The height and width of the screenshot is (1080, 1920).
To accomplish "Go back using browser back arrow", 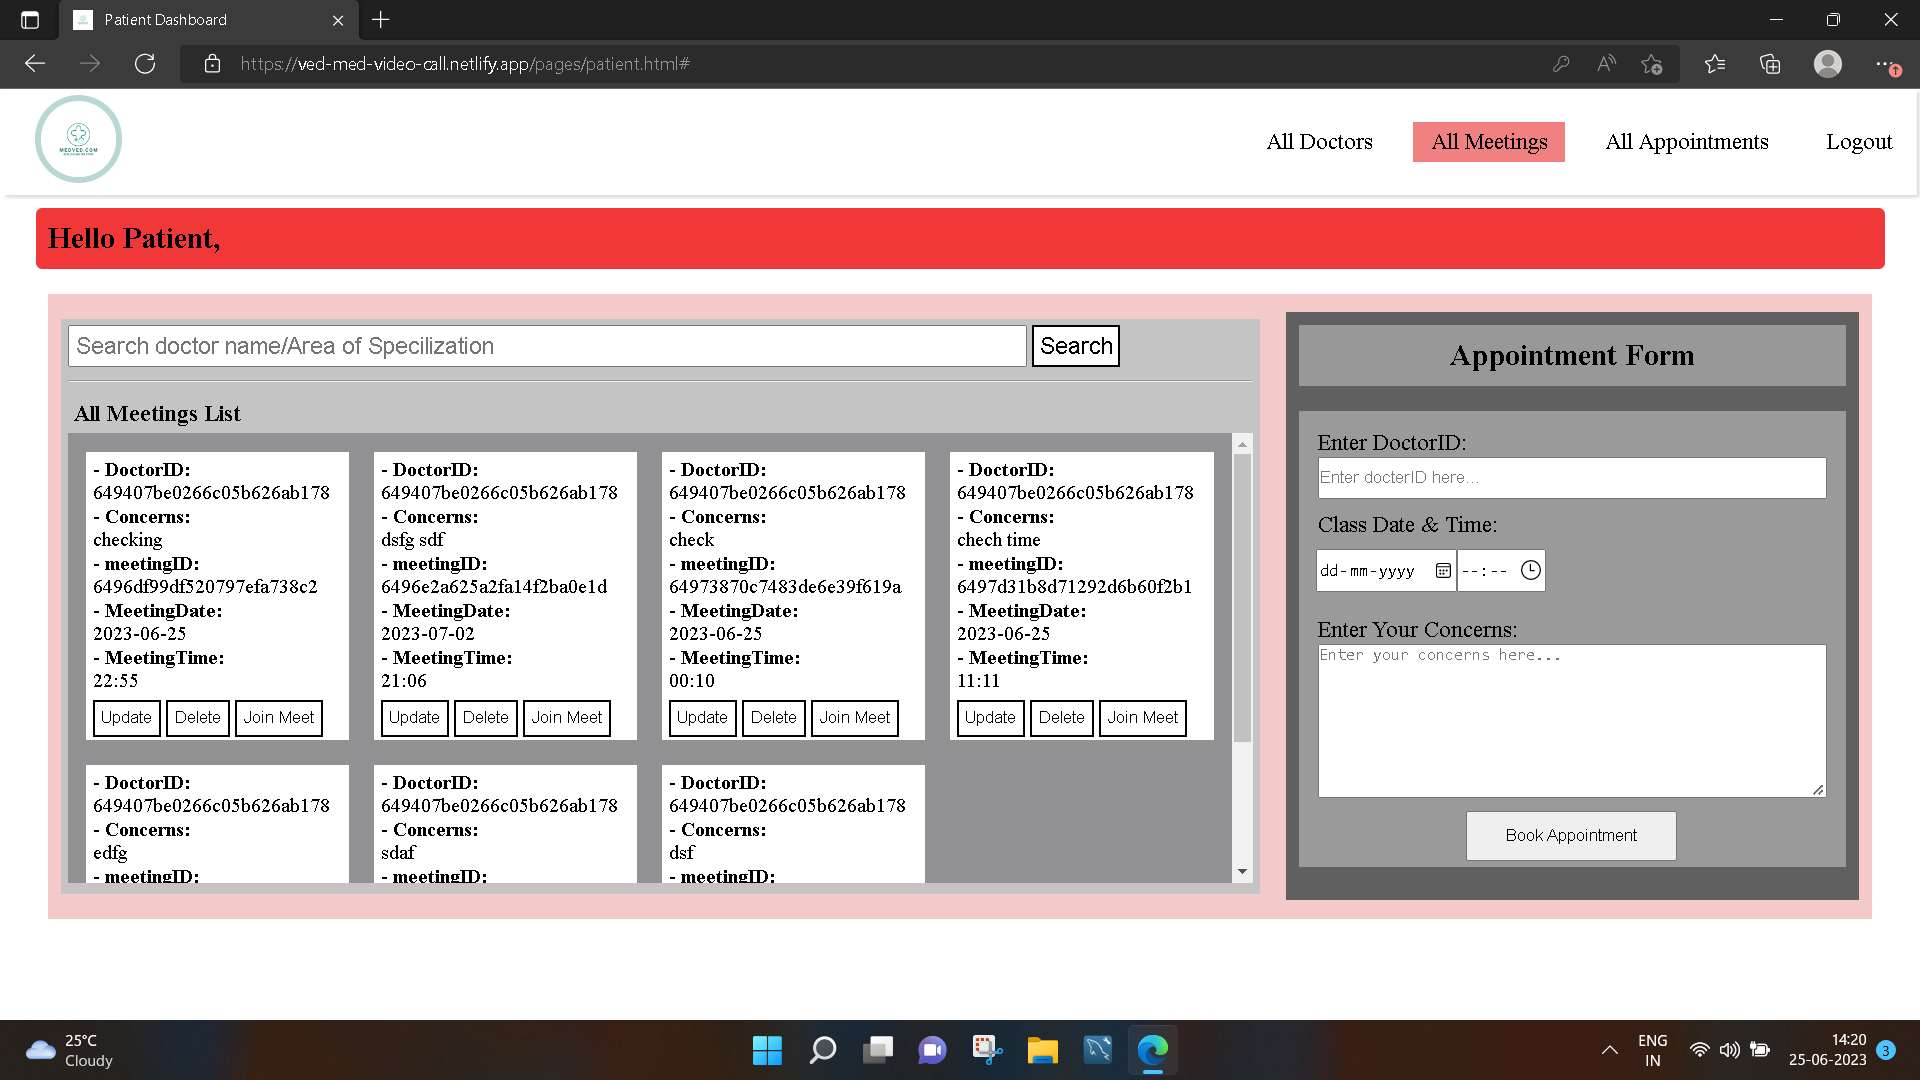I will point(35,64).
